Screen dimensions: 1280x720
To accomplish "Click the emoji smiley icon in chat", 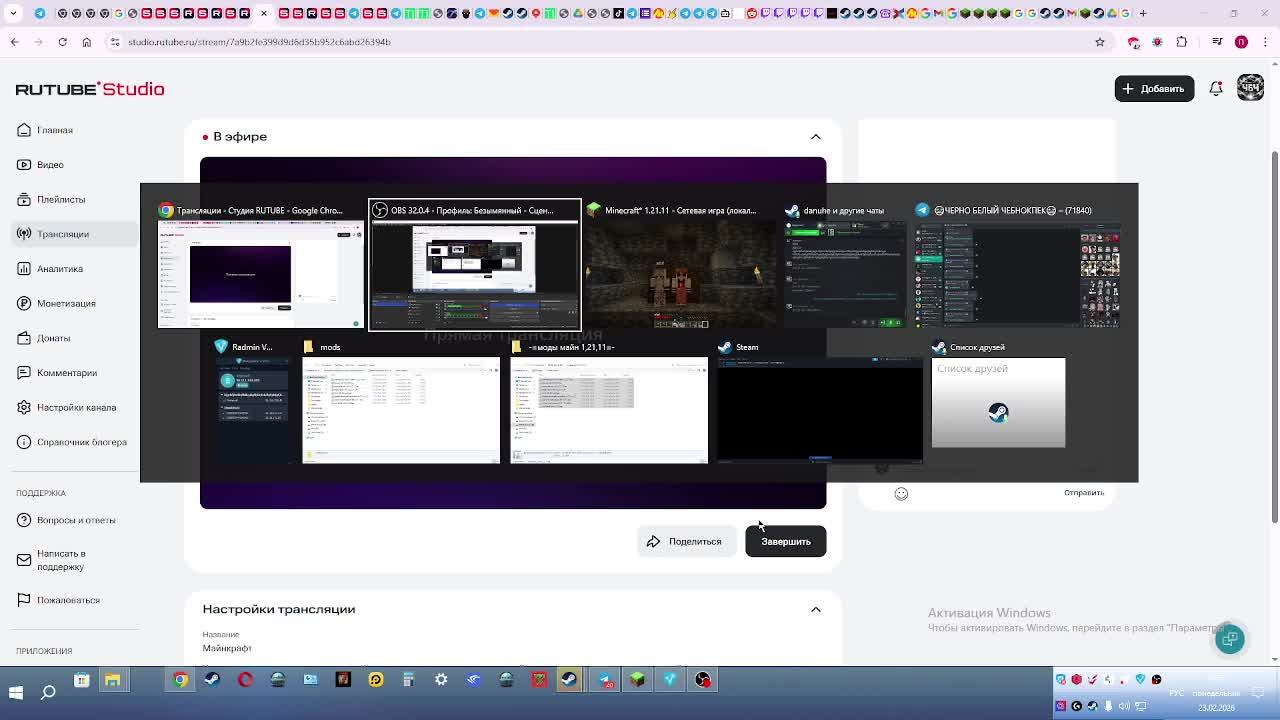I will click(901, 493).
